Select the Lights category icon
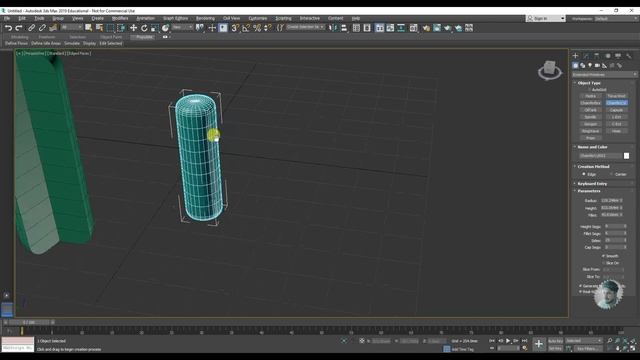This screenshot has width=640, height=360. 590,65
